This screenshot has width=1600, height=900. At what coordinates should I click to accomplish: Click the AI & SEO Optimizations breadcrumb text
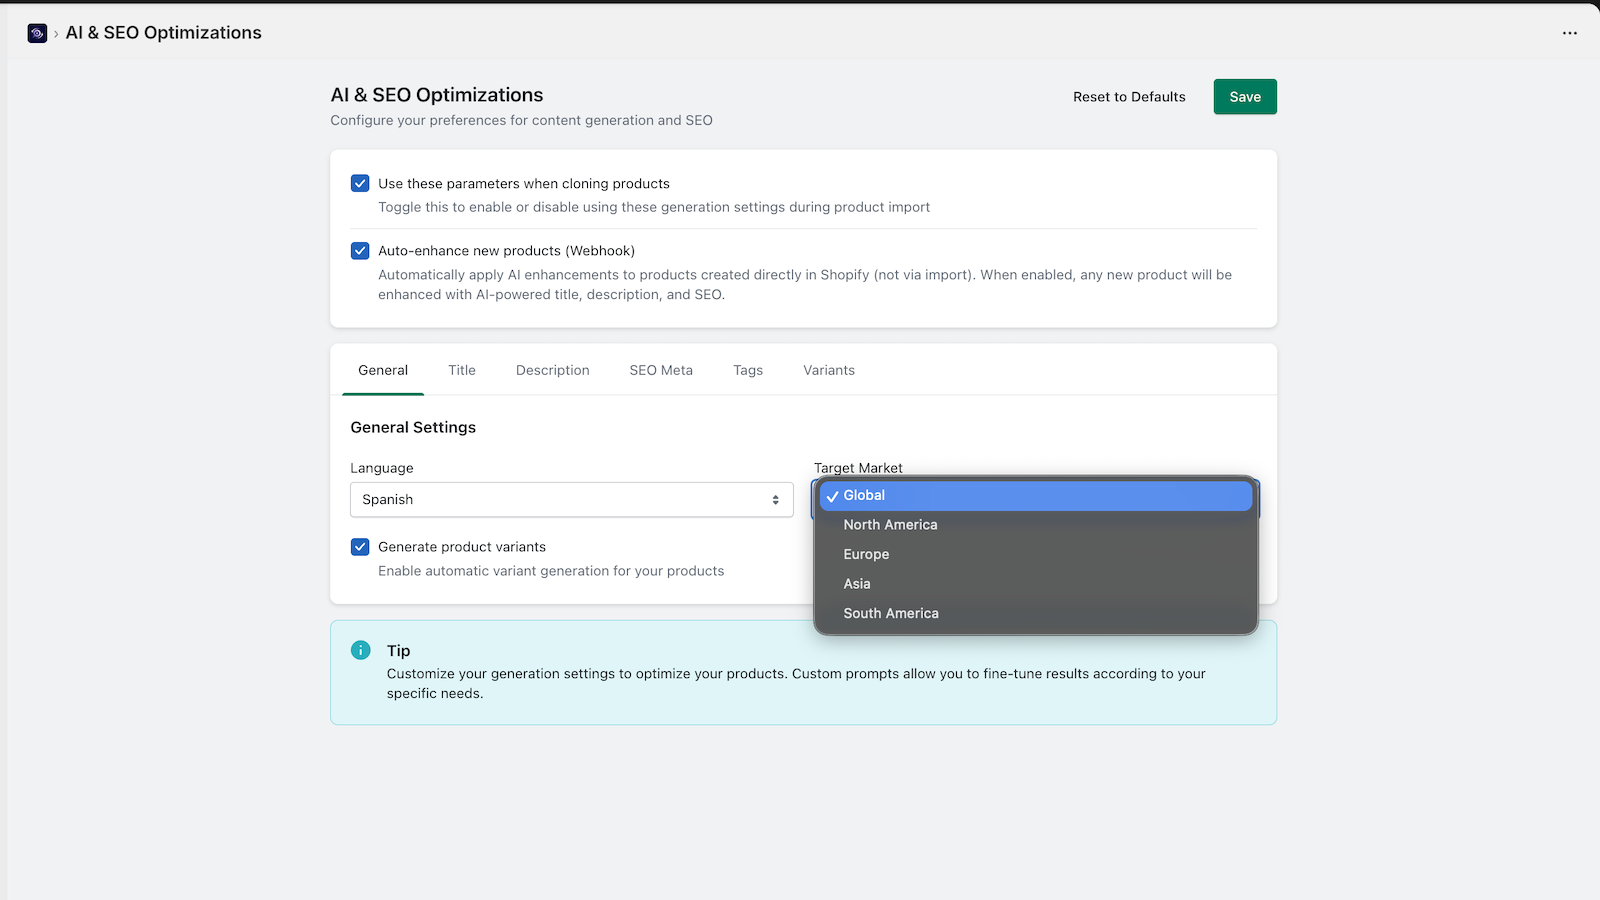(164, 32)
